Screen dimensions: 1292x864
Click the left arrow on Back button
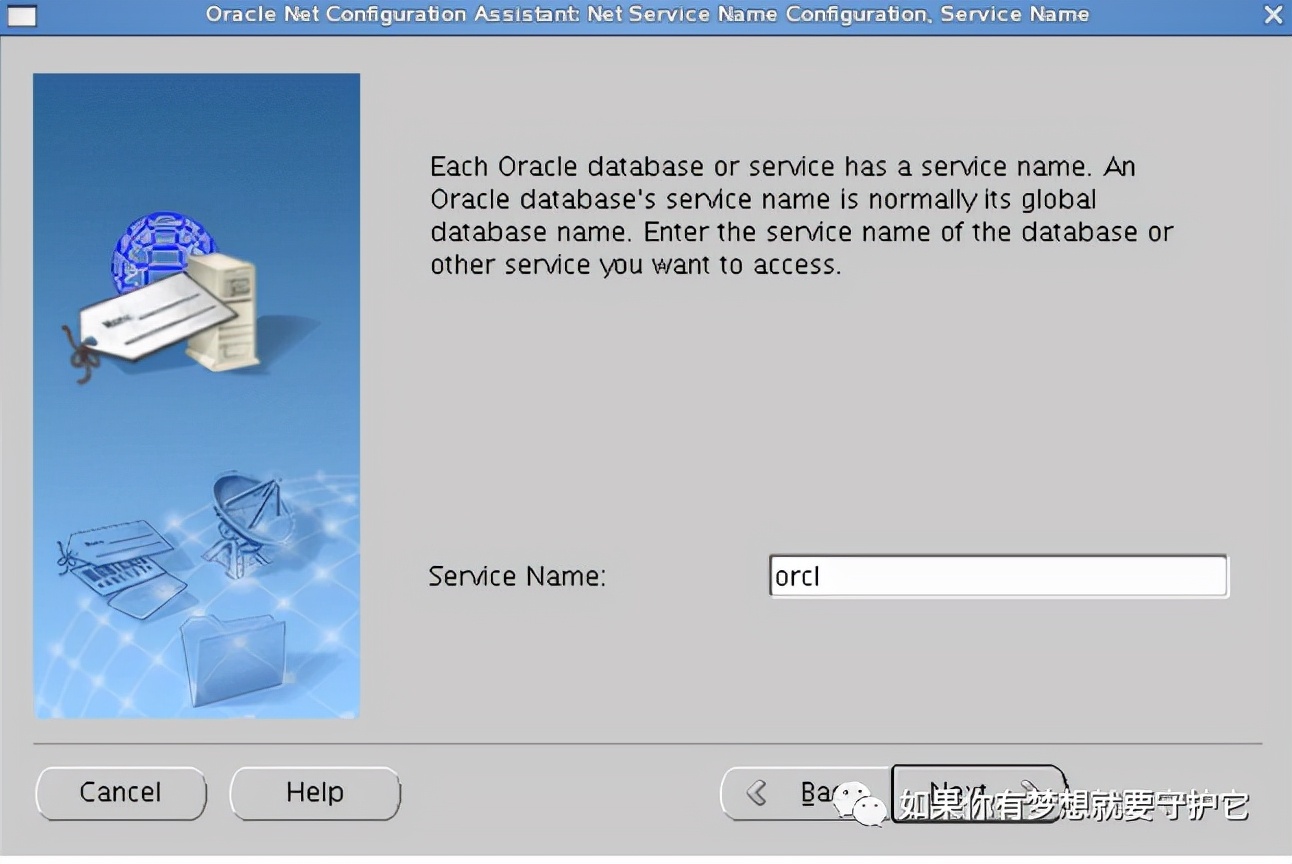coord(757,793)
